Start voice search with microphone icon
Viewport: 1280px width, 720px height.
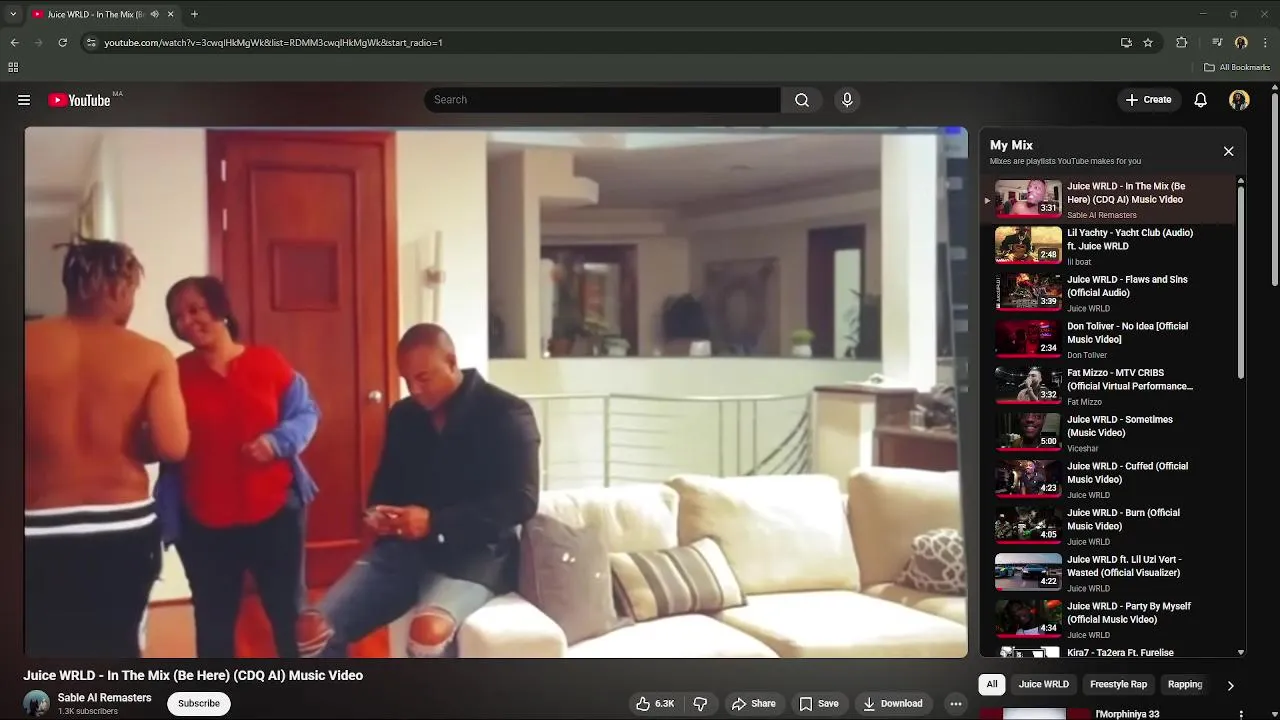click(x=847, y=100)
